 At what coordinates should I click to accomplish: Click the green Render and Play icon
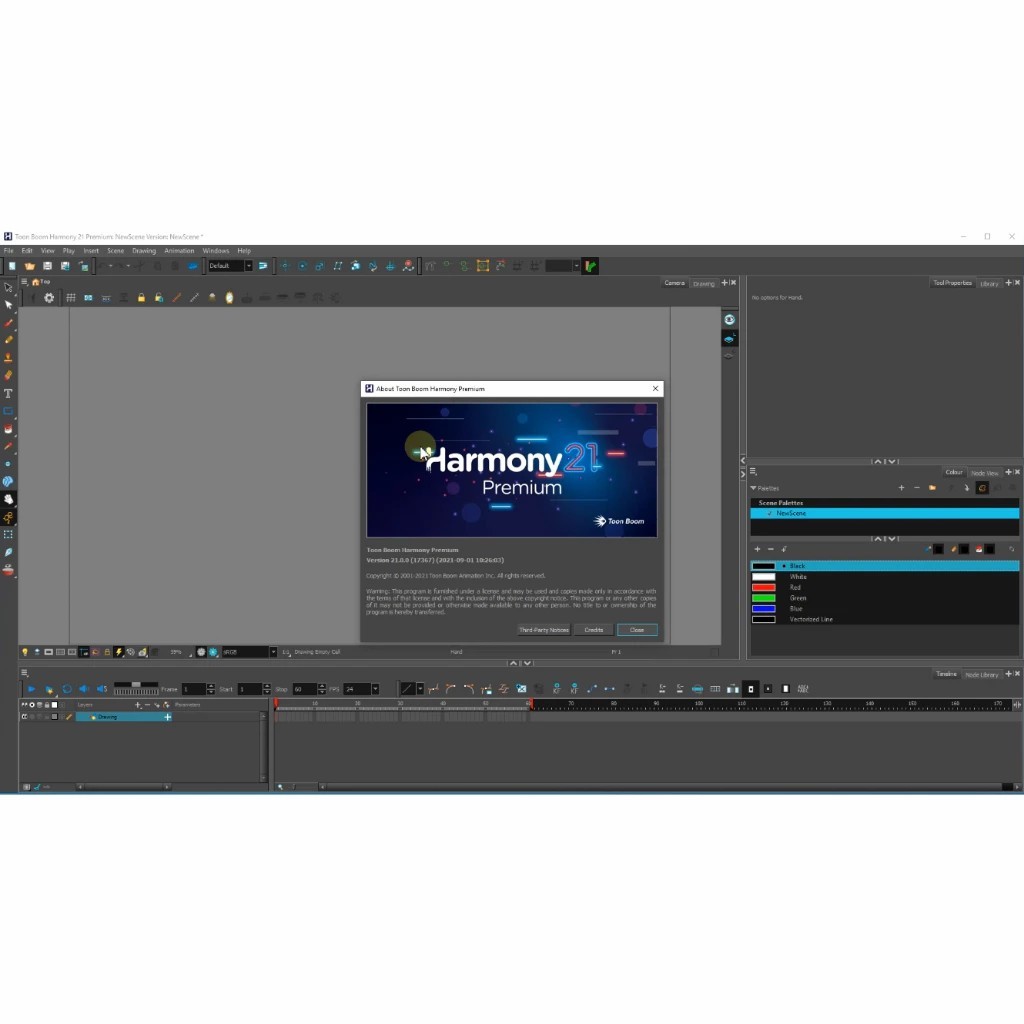point(590,266)
